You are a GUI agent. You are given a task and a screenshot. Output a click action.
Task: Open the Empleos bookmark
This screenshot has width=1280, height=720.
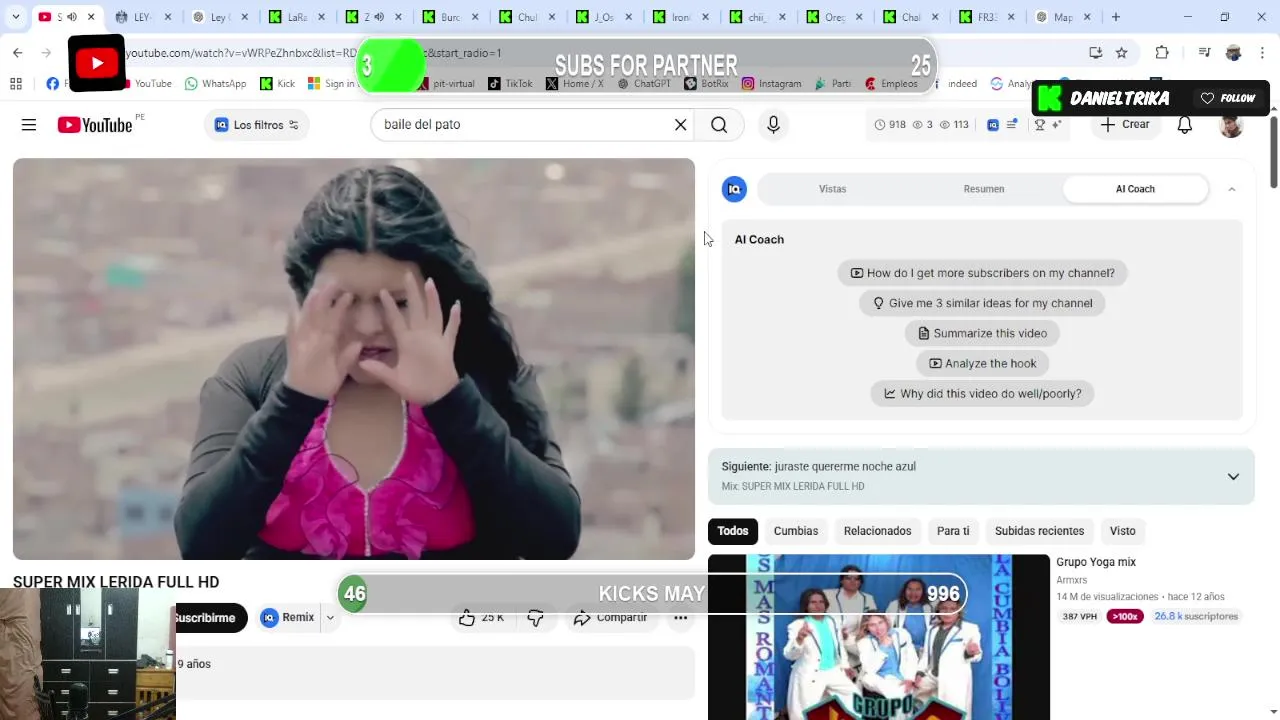891,84
